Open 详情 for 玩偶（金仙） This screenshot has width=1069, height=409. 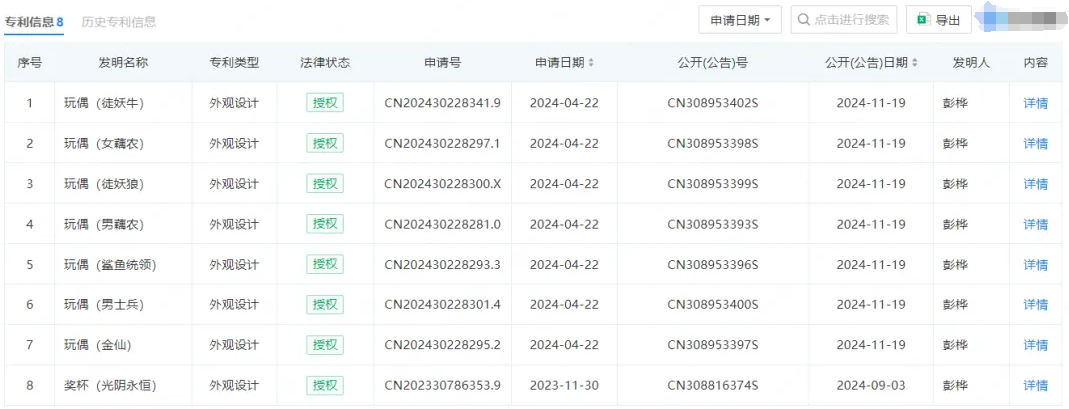coord(1036,346)
